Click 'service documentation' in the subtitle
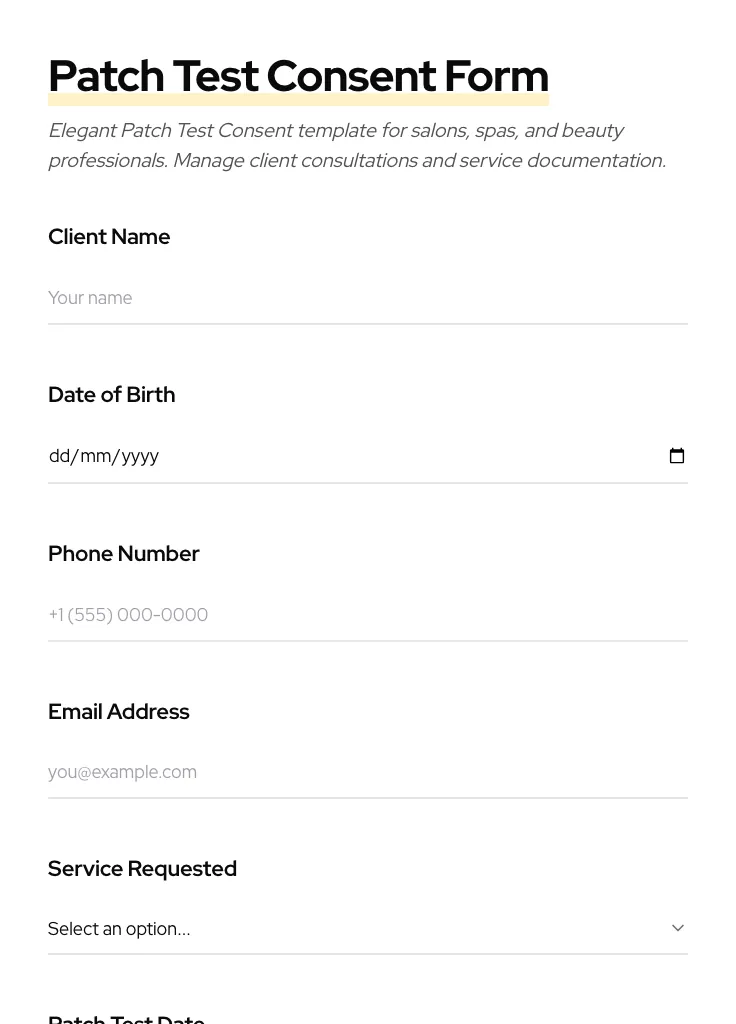 point(562,161)
